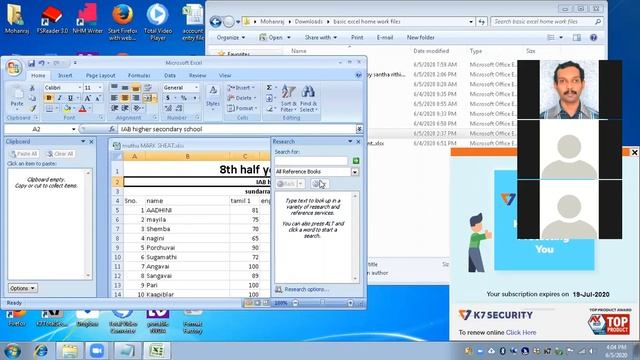The width and height of the screenshot is (640, 360).
Task: Switch to the Review tab
Action: (x=198, y=76)
